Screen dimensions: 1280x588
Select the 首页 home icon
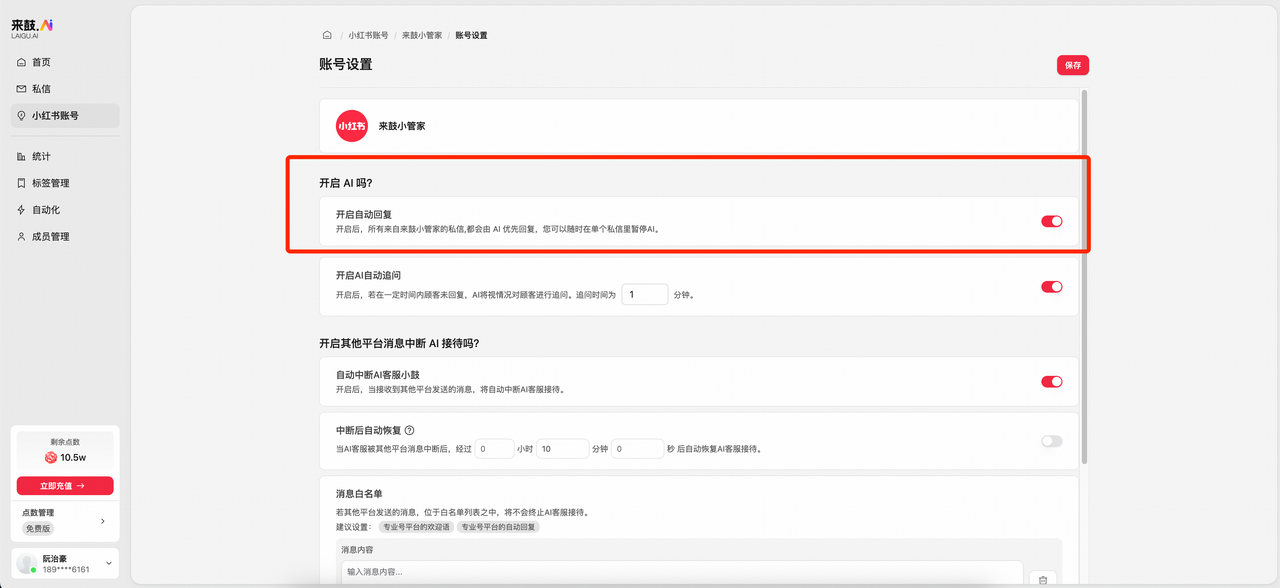22,61
